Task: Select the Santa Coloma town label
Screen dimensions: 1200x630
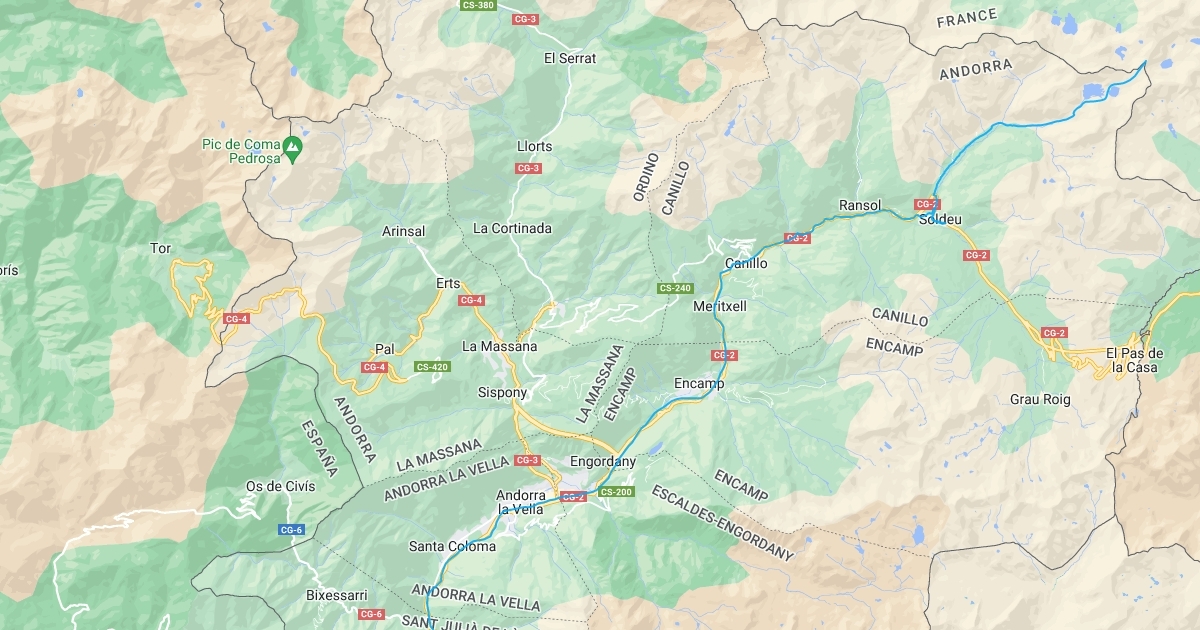Action: point(452,546)
